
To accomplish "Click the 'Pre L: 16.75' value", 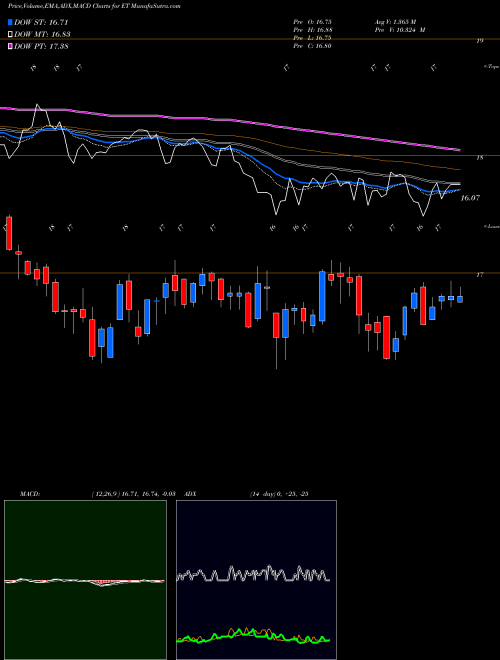I will 313,38.
